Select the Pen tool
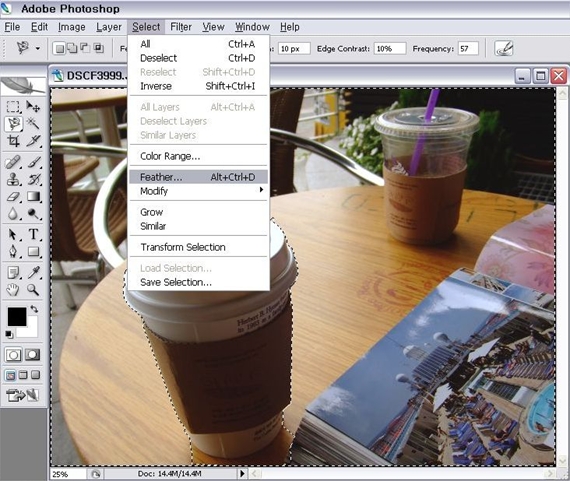570x481 pixels. tap(13, 252)
